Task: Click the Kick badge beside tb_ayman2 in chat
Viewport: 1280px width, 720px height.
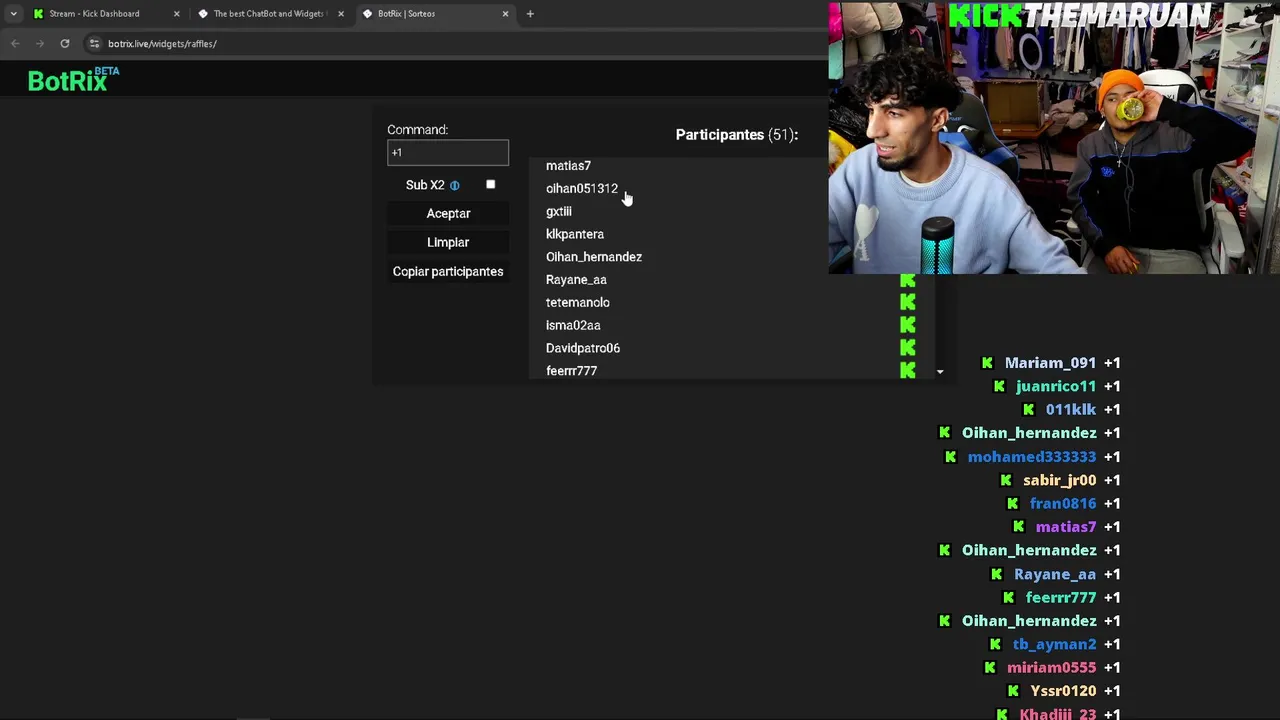Action: tap(996, 645)
